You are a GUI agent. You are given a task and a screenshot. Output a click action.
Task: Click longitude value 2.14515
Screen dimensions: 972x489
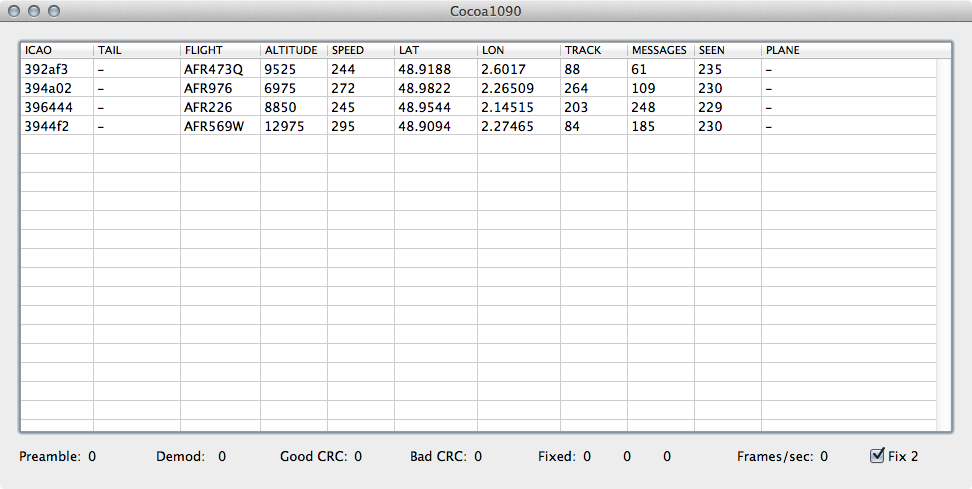tap(508, 107)
